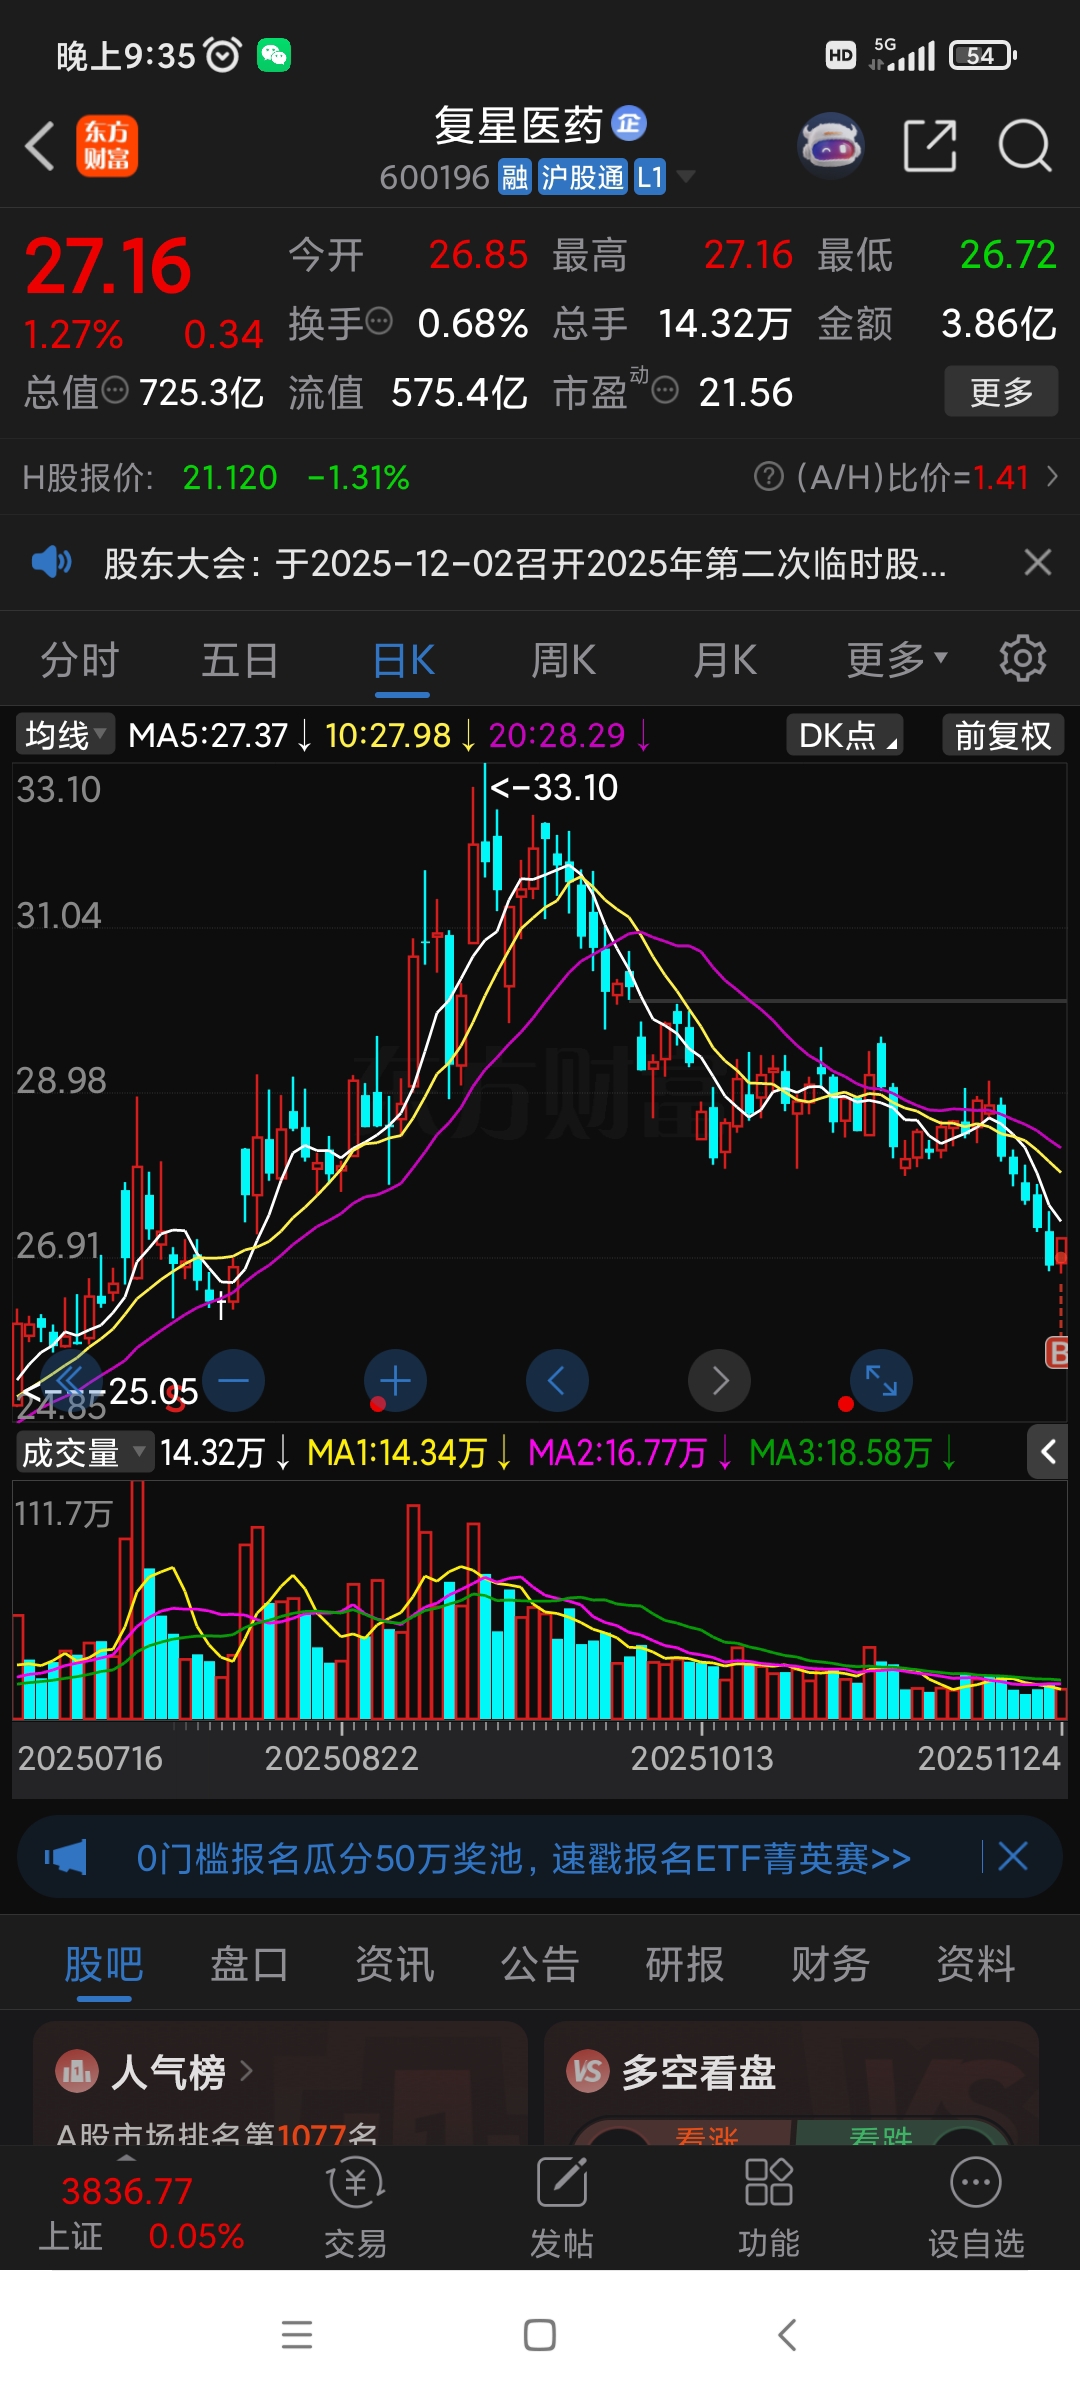The width and height of the screenshot is (1080, 2400).
Task: Tap the A/H ratio help question icon
Action: pyautogui.click(x=768, y=477)
